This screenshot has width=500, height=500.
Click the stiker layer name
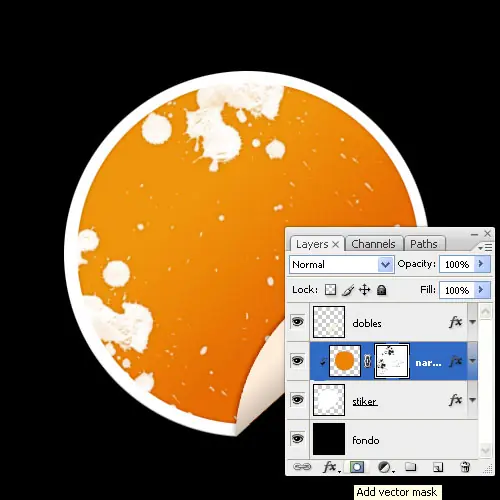coord(365,401)
